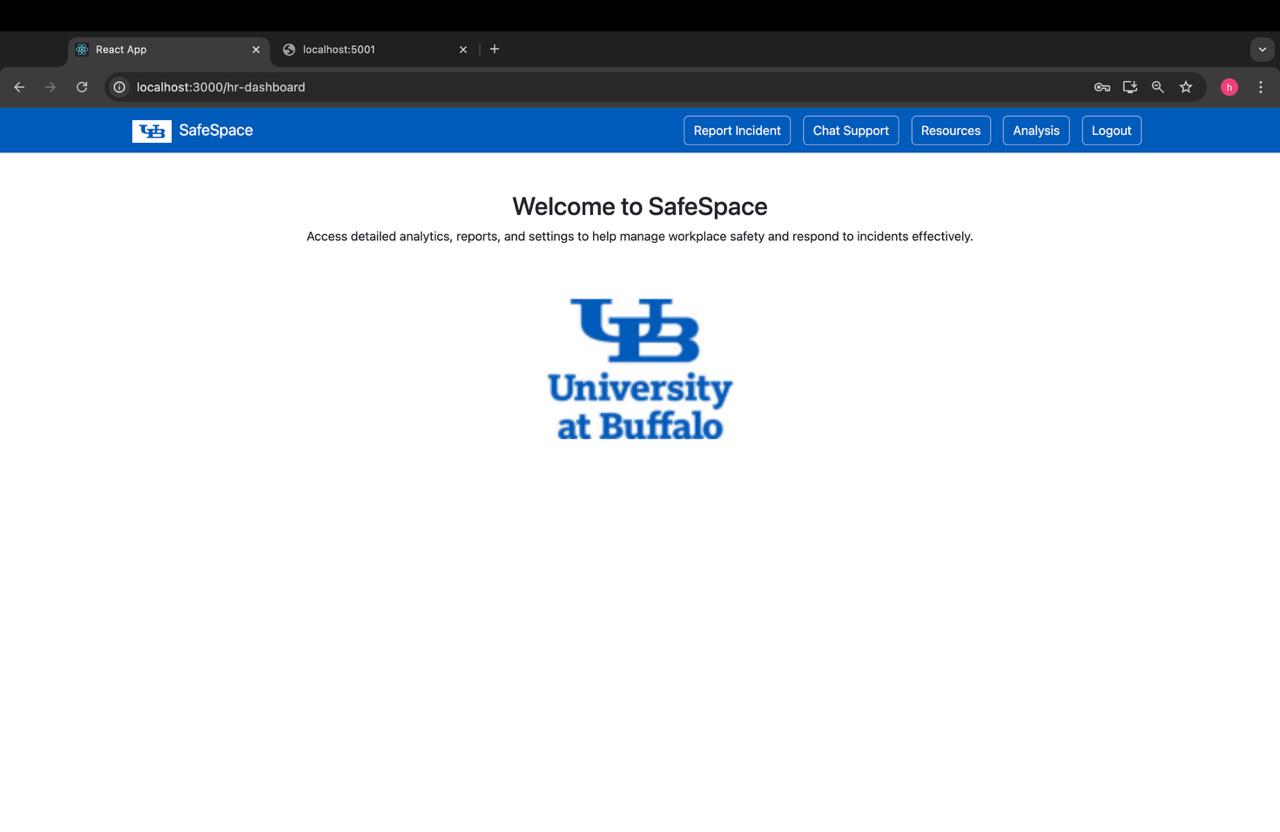The width and height of the screenshot is (1280, 832).
Task: Open the saved passwords key icon
Action: (1102, 87)
